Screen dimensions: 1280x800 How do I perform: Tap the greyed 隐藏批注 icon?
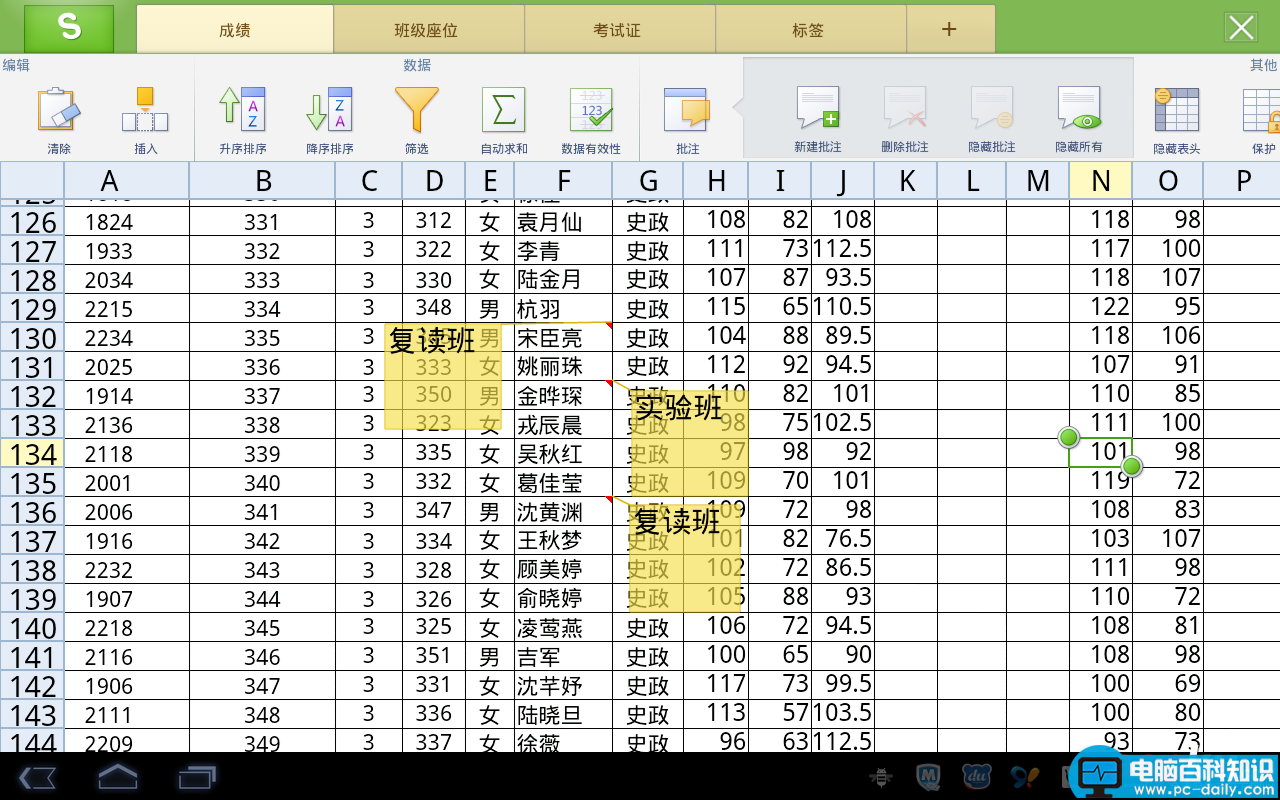click(x=992, y=108)
